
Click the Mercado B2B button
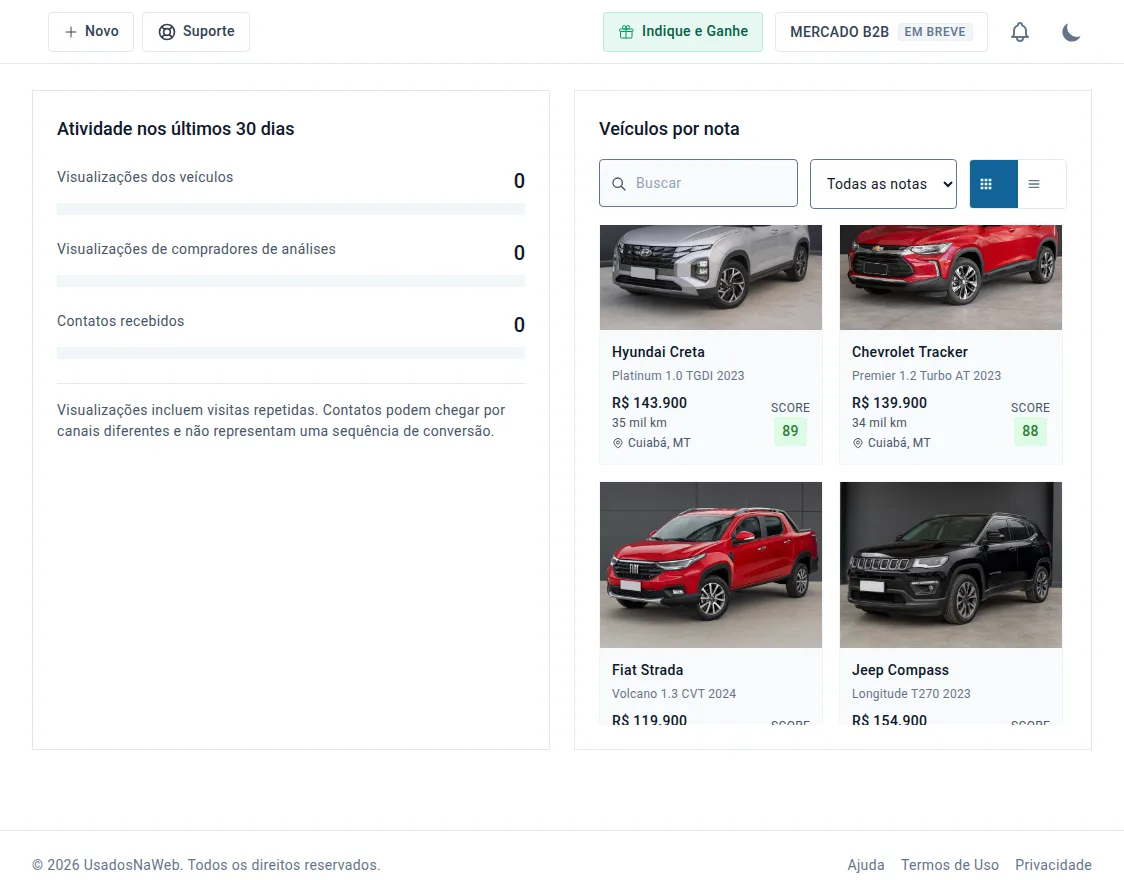[x=881, y=32]
